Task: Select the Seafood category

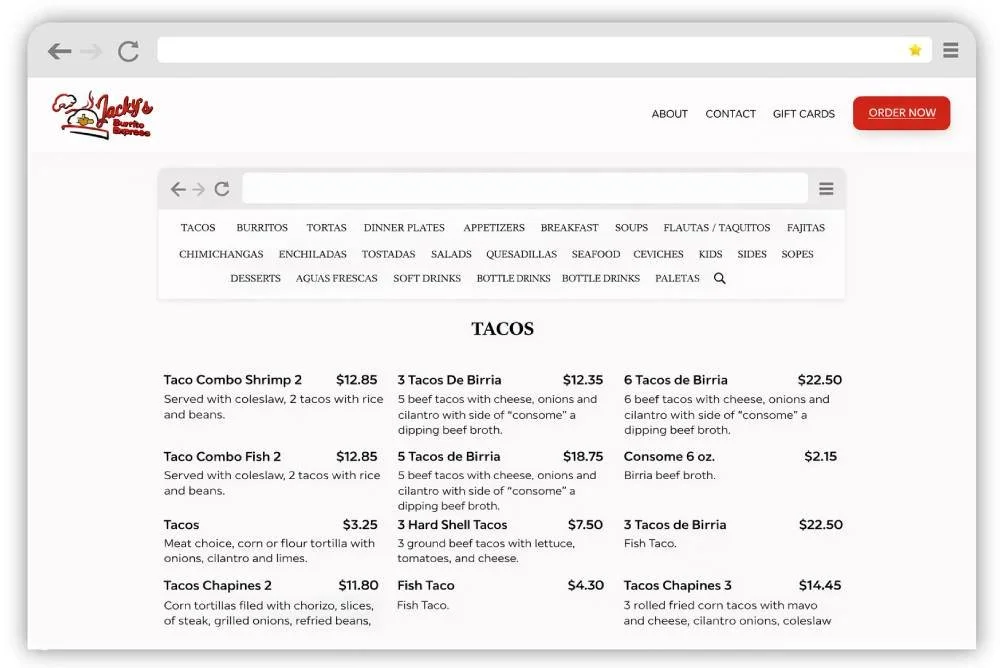Action: tap(596, 254)
